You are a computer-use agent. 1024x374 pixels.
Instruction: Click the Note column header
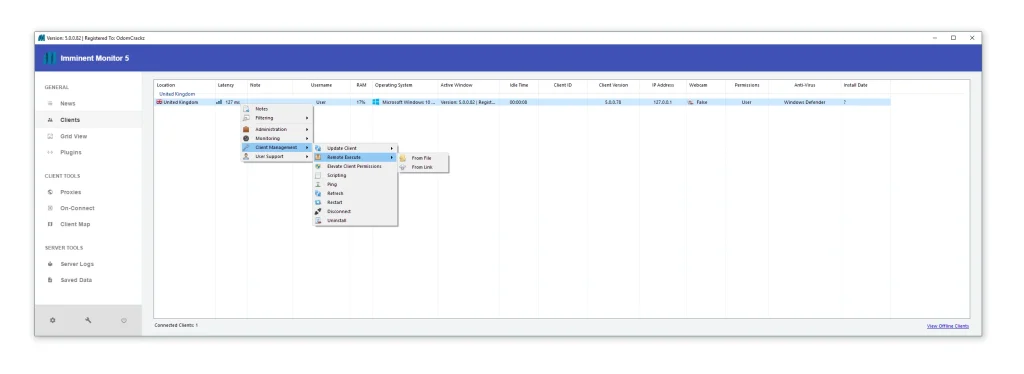click(x=255, y=86)
